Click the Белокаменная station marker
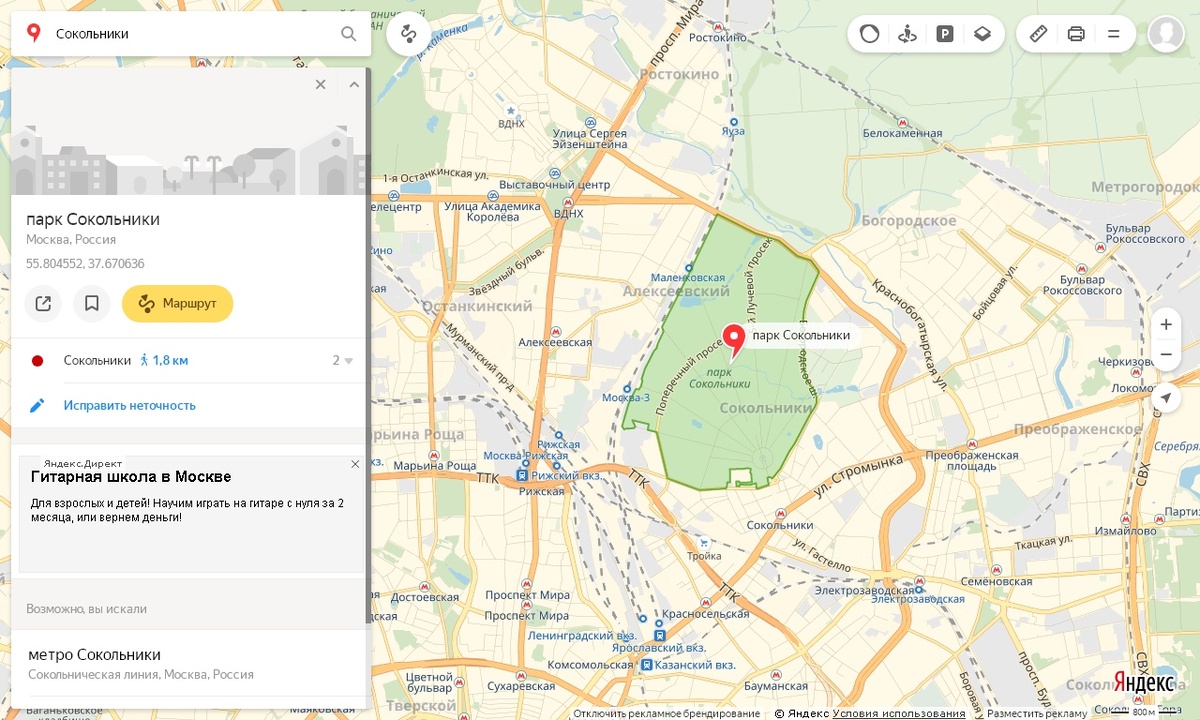The width and height of the screenshot is (1200, 720). (x=901, y=121)
